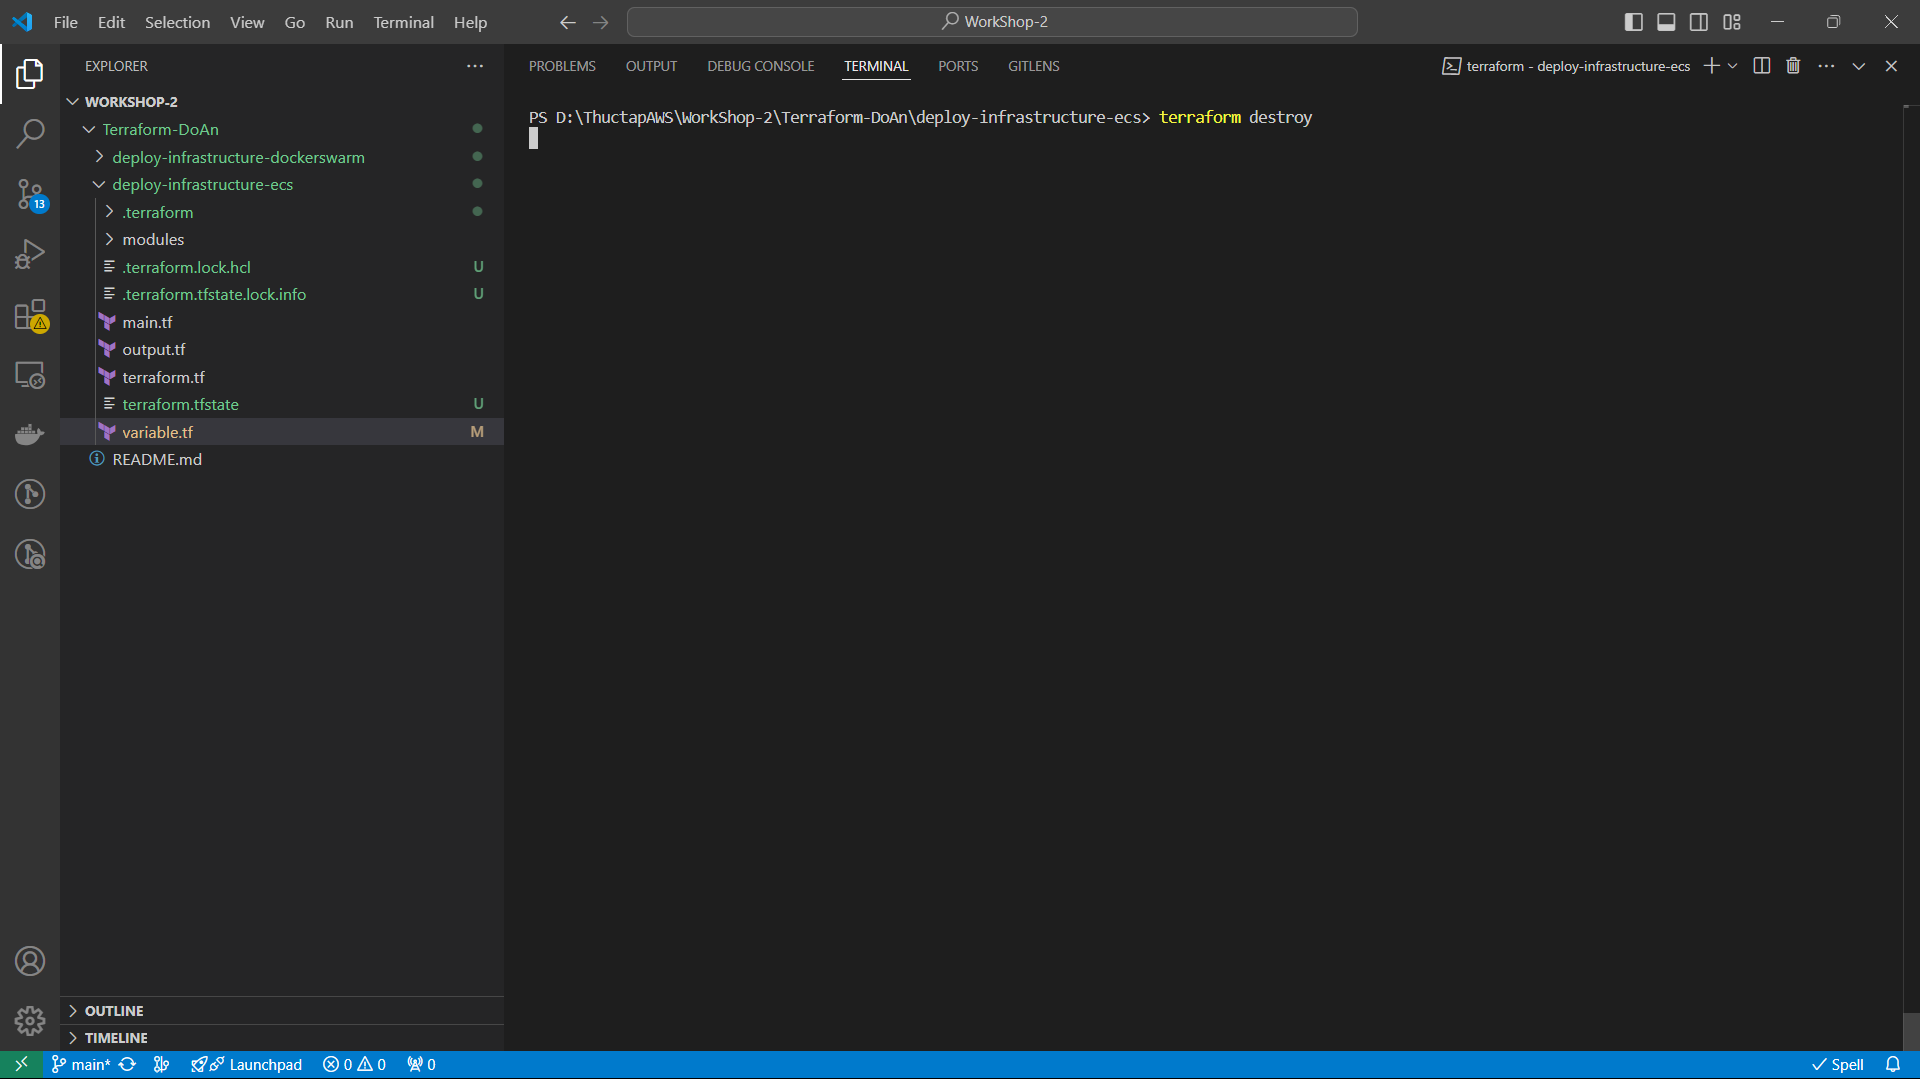The height and width of the screenshot is (1079, 1920).
Task: Open GitLens Inspect view icon
Action: point(30,554)
